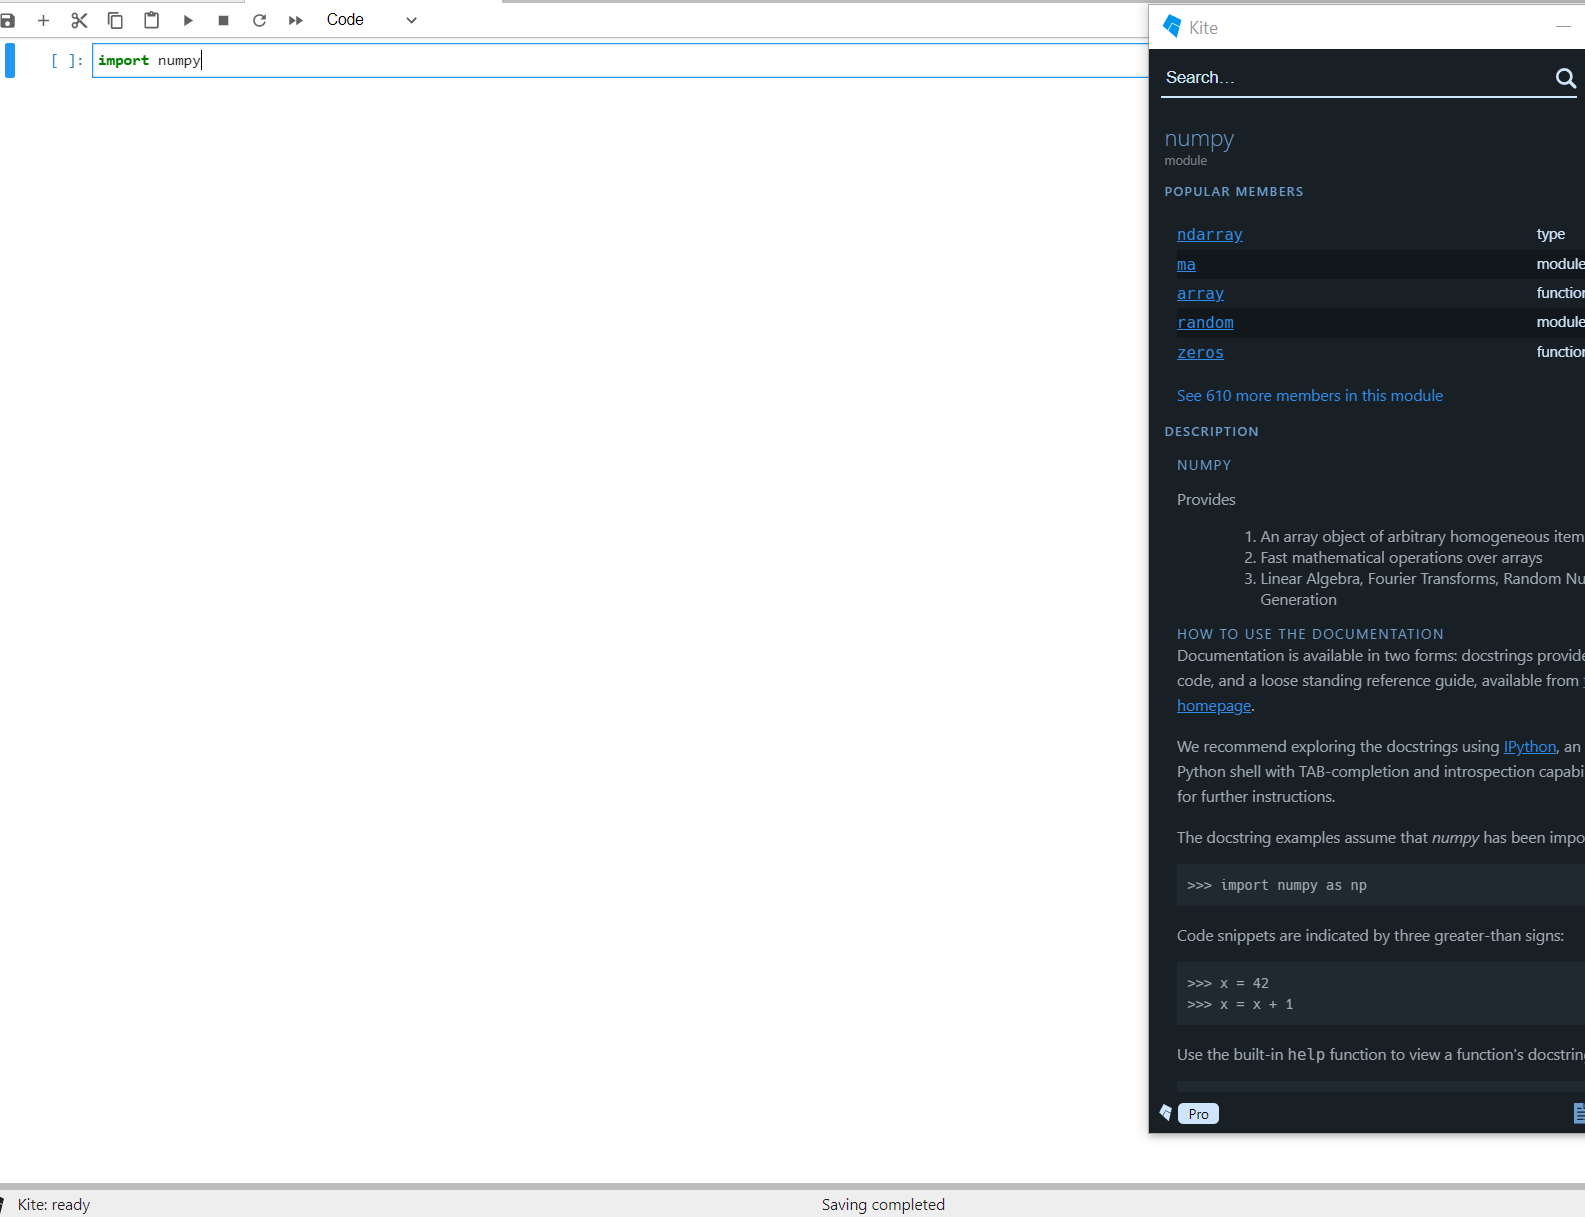
Task: Click See 610 more members in this module
Action: [x=1309, y=395]
